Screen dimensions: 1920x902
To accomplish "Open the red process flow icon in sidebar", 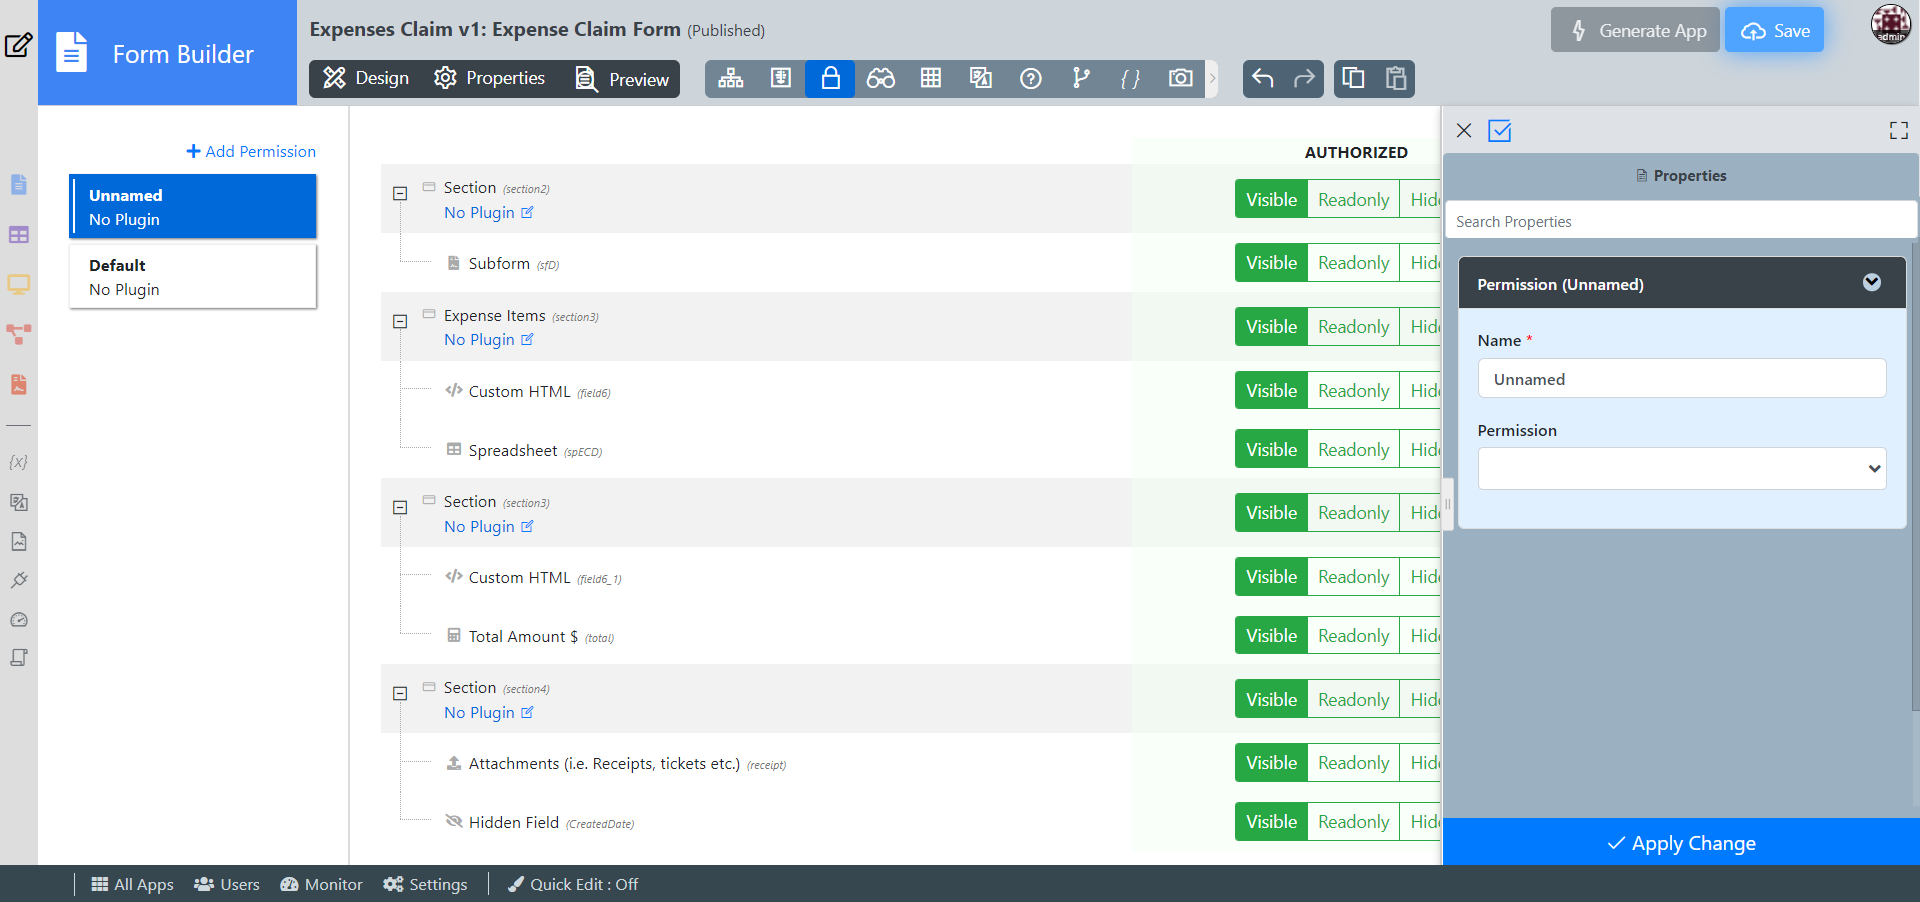I will [x=19, y=335].
